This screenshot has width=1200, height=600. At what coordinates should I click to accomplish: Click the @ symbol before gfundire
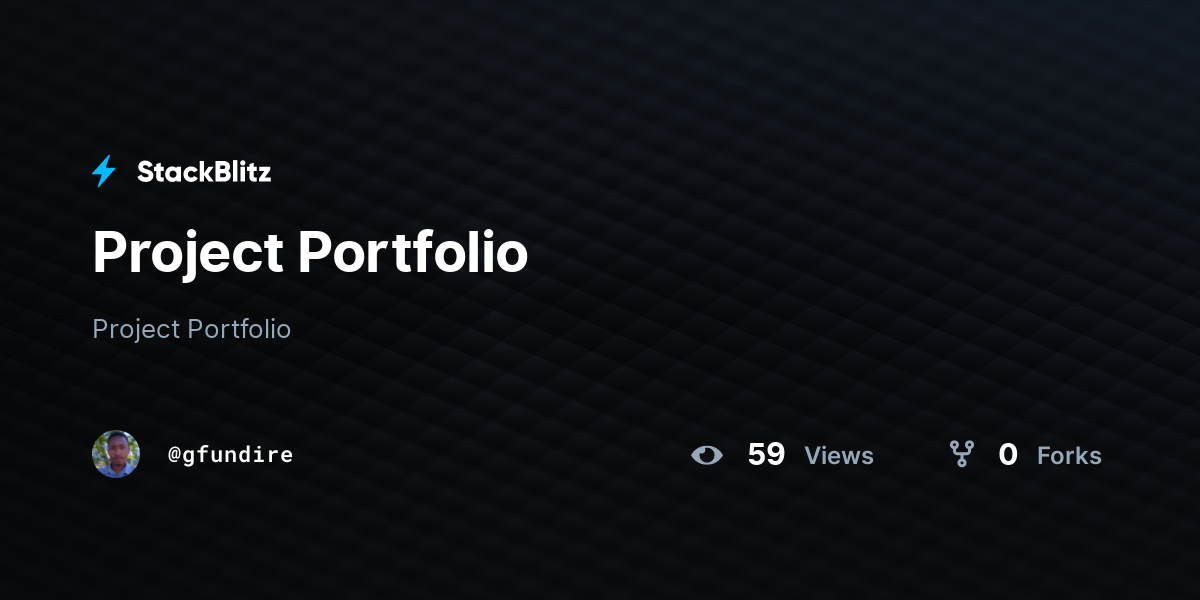click(x=174, y=455)
